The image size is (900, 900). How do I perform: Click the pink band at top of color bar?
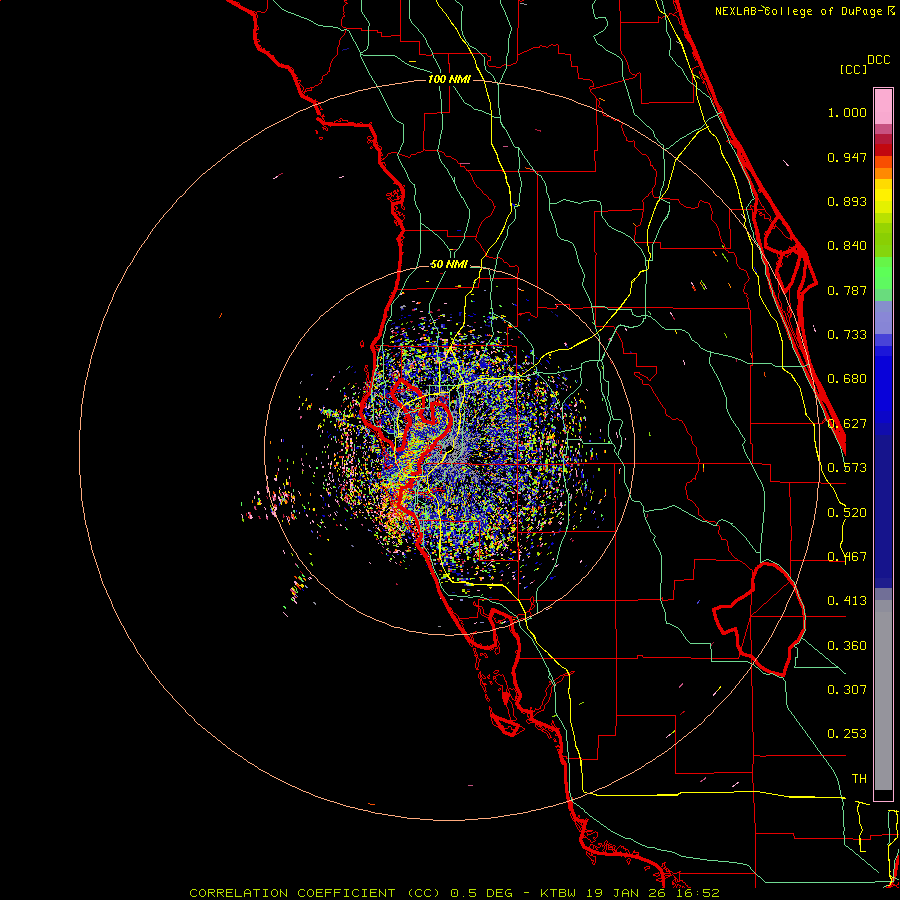[x=883, y=107]
